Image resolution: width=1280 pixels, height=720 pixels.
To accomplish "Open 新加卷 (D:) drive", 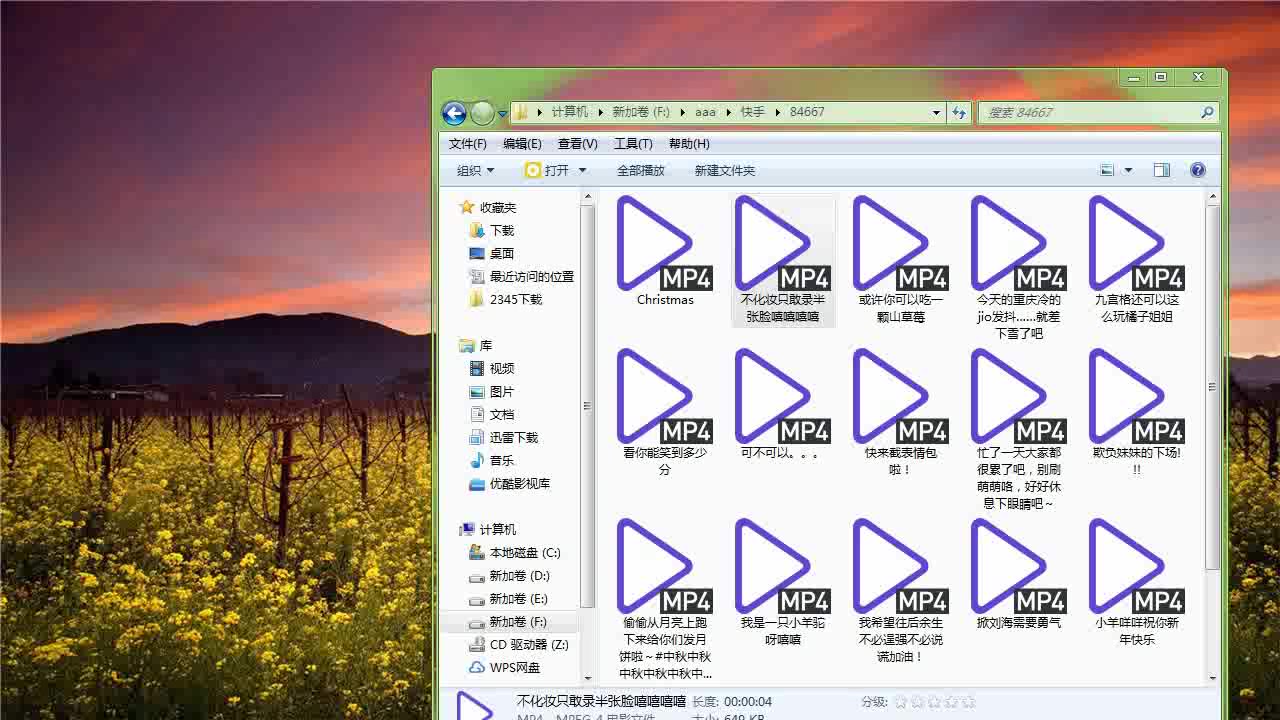I will pos(510,575).
